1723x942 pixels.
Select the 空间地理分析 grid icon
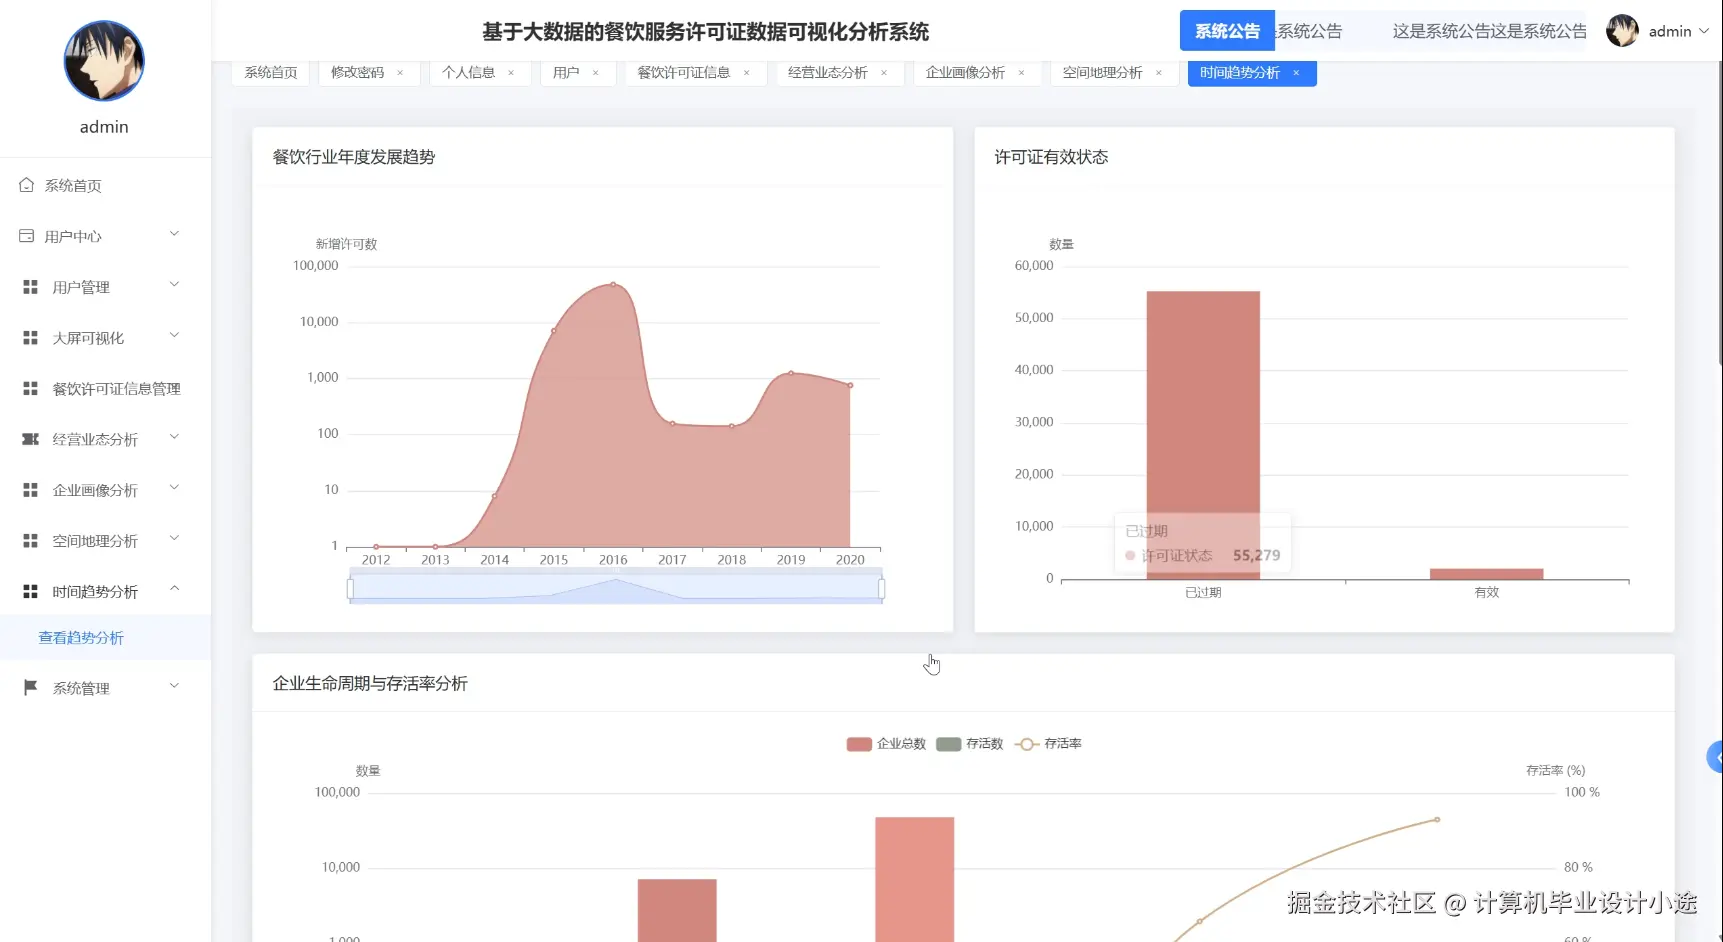29,540
